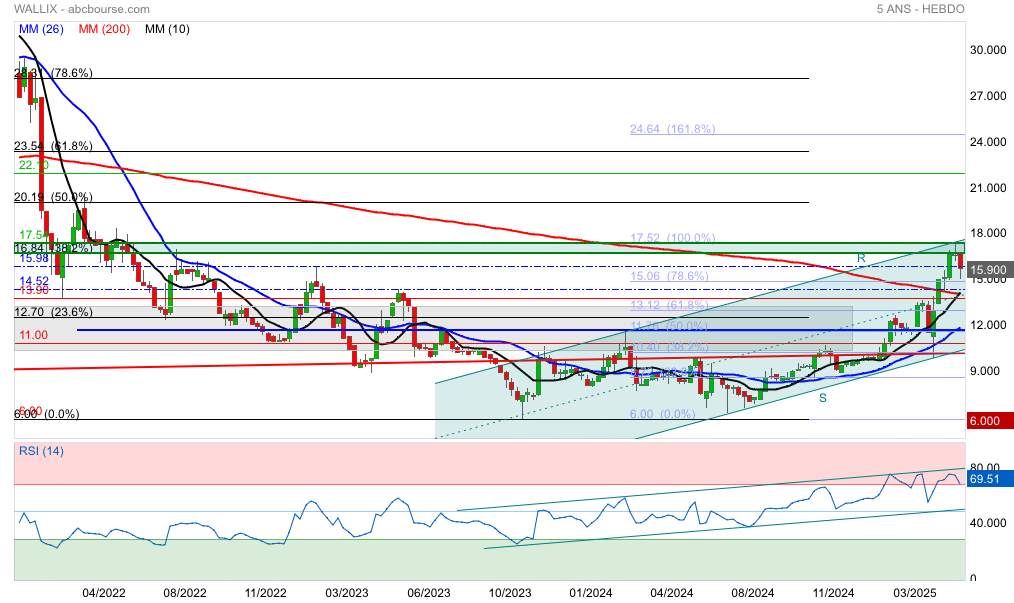Screen dimensions: 1014x603
Task: Click the 13.12 (61.8%) retracement label
Action: 669,305
